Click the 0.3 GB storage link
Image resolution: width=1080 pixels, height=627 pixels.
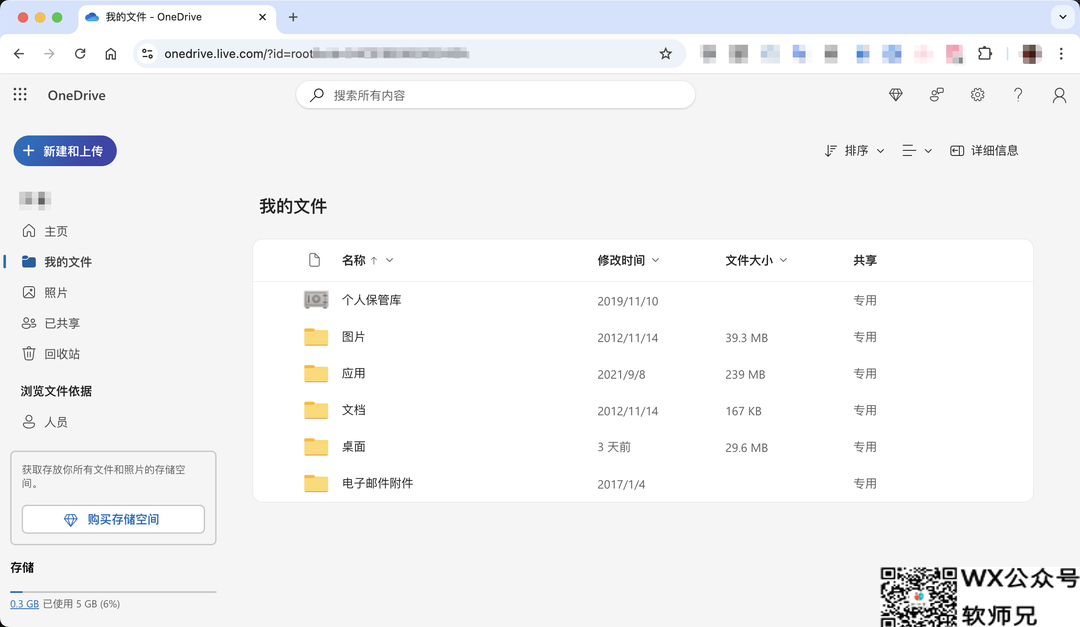click(x=24, y=604)
